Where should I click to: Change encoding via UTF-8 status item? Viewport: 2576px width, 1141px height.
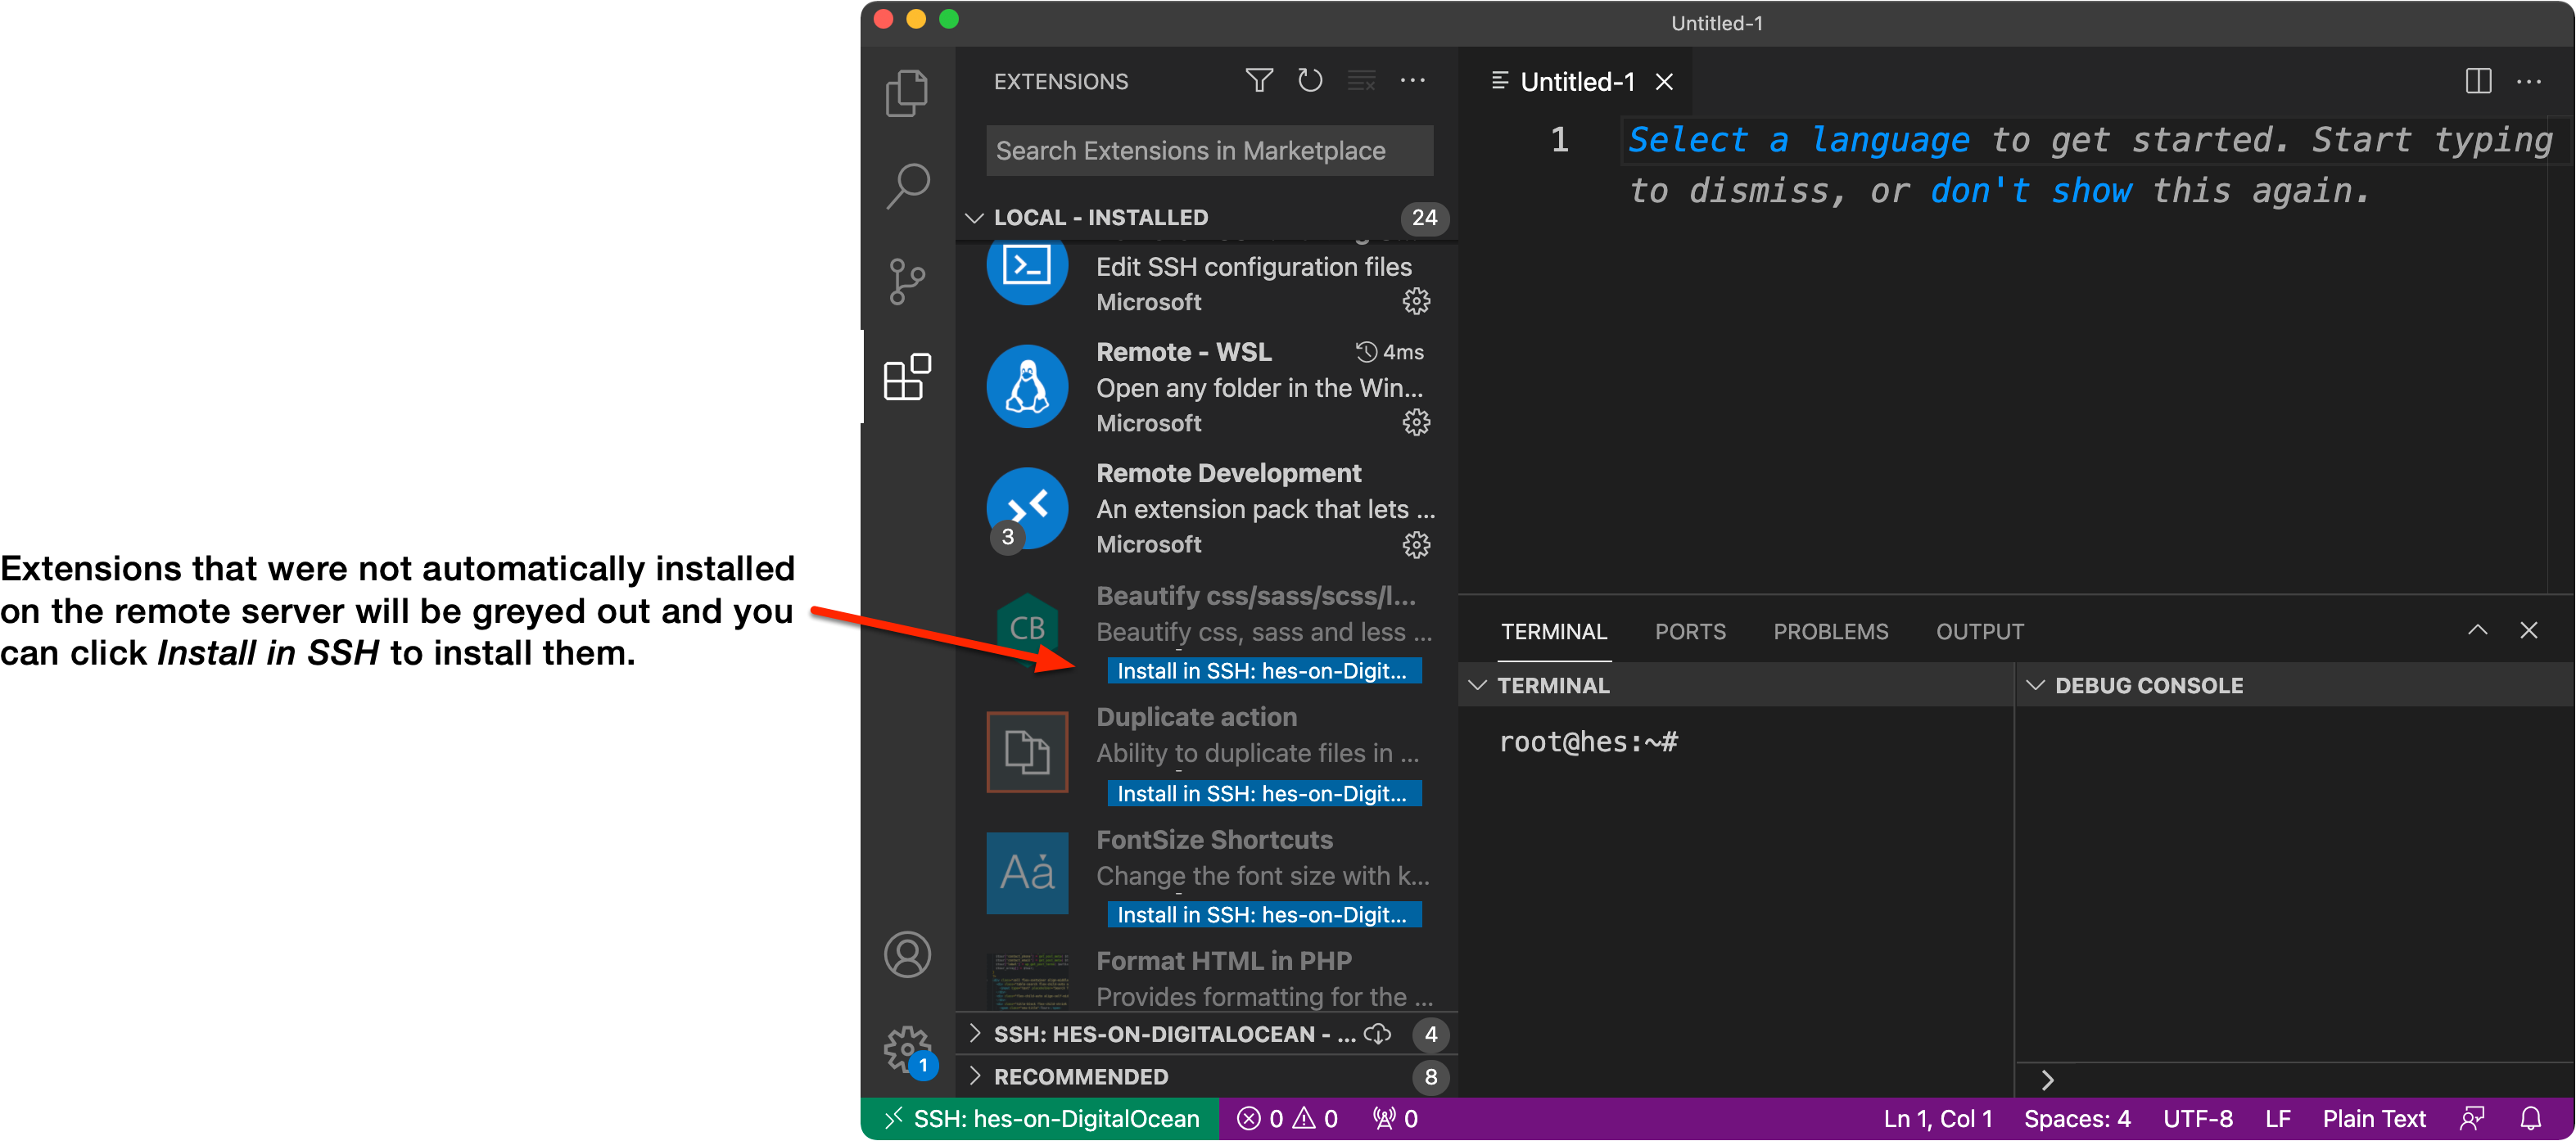[2197, 1118]
